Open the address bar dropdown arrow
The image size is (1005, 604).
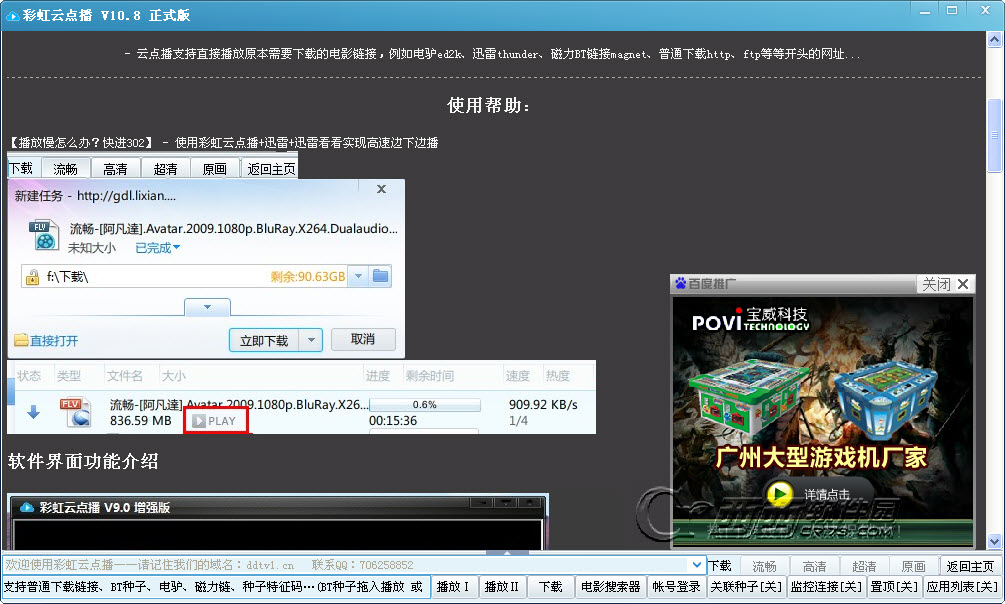coord(696,565)
